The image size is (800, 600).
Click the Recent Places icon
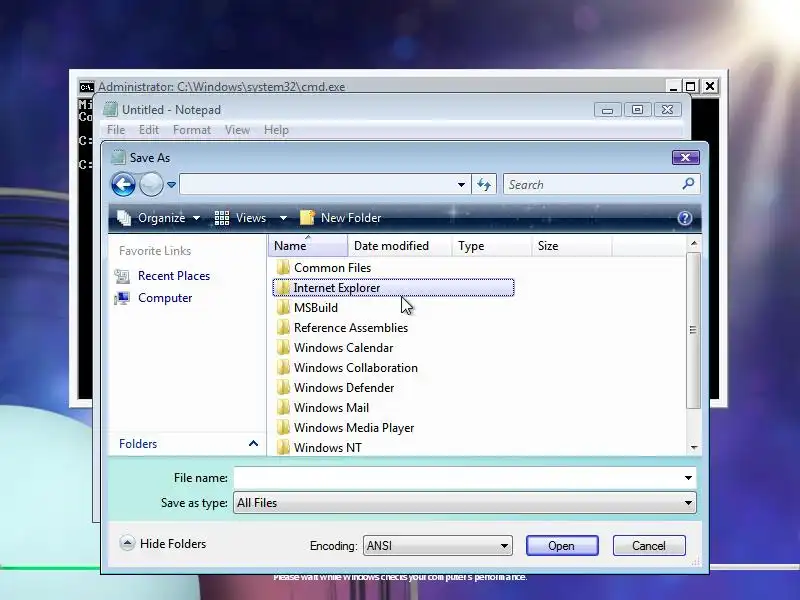point(122,276)
